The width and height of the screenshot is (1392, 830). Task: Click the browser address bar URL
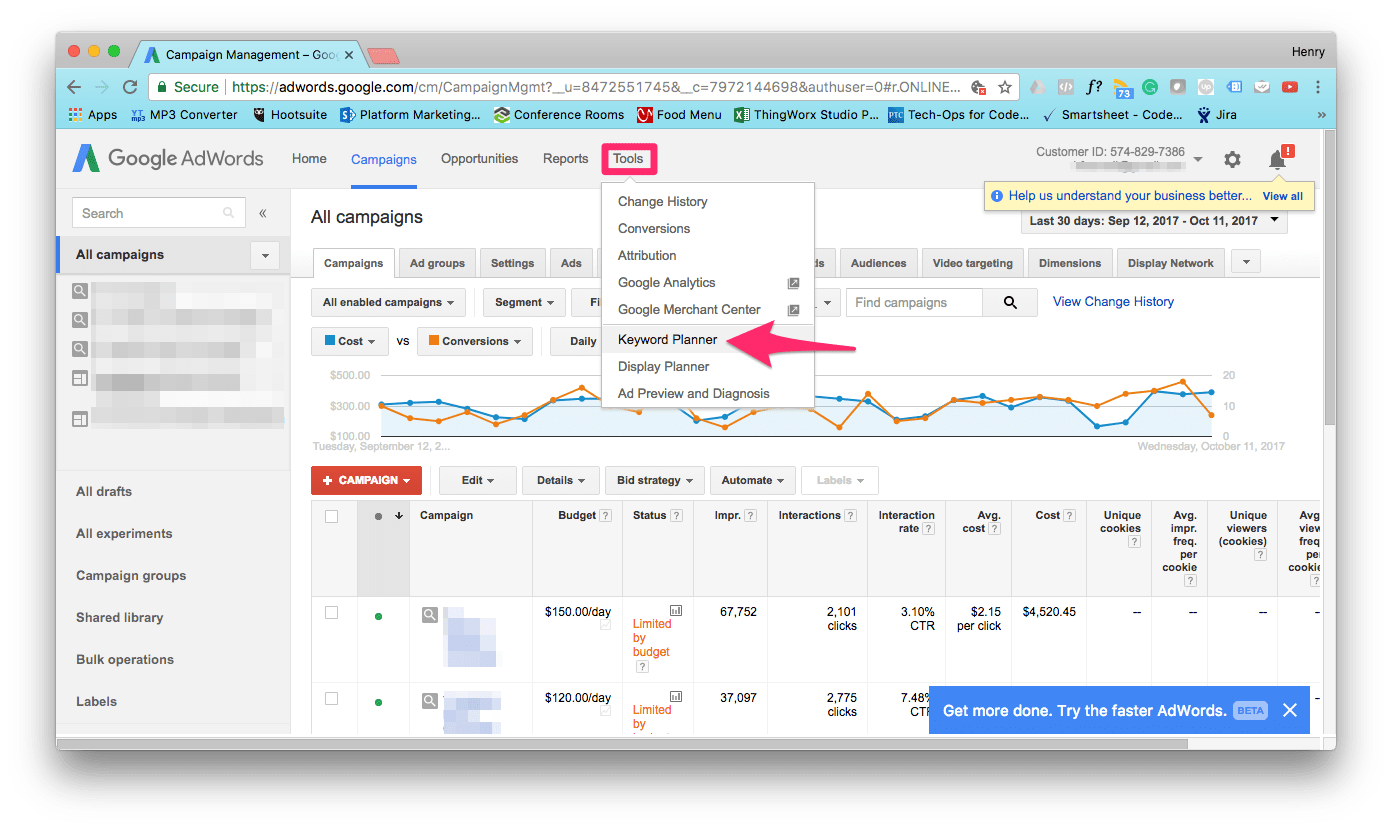(x=596, y=87)
